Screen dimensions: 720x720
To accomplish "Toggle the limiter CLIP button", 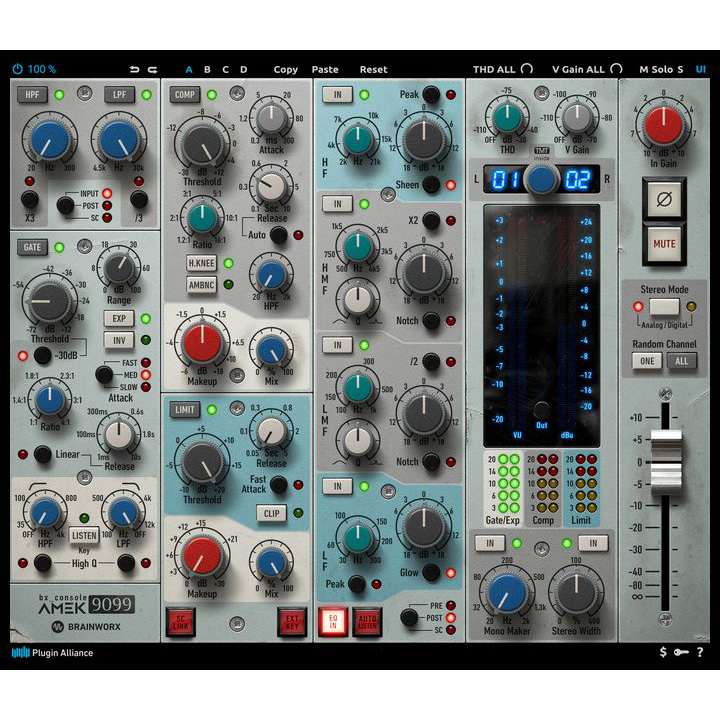I will click(271, 513).
